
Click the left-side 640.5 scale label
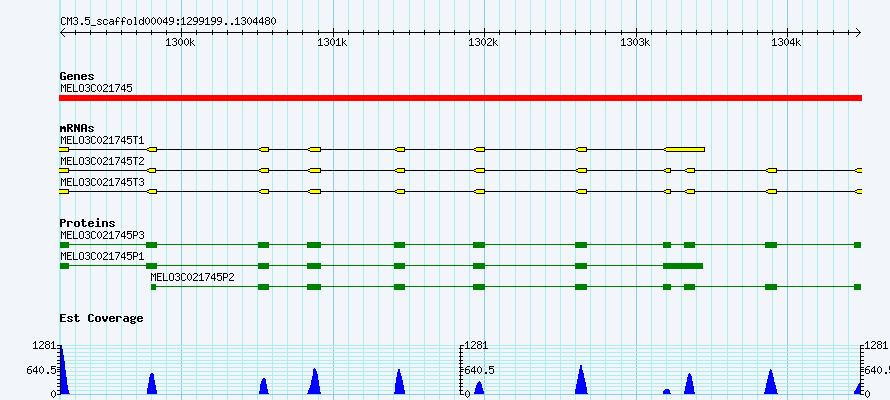41,370
